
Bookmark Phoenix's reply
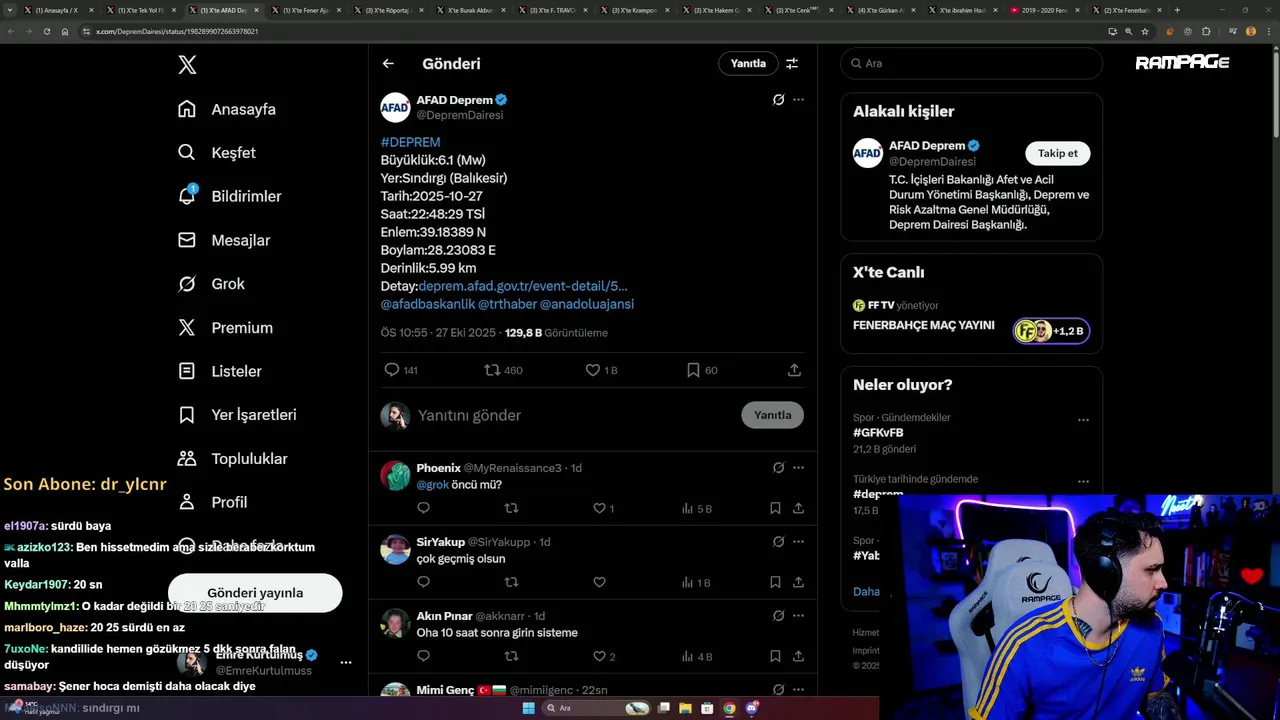(x=775, y=508)
